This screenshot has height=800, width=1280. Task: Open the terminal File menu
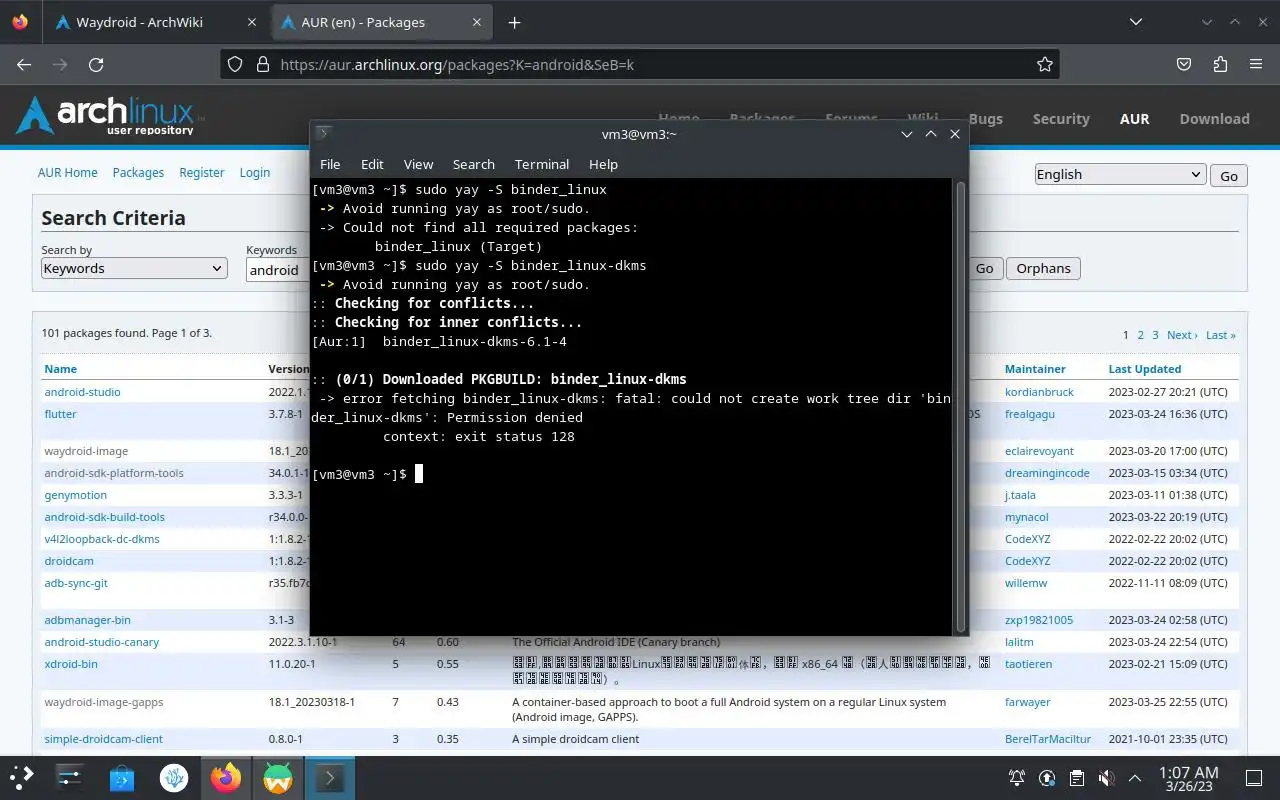[330, 164]
